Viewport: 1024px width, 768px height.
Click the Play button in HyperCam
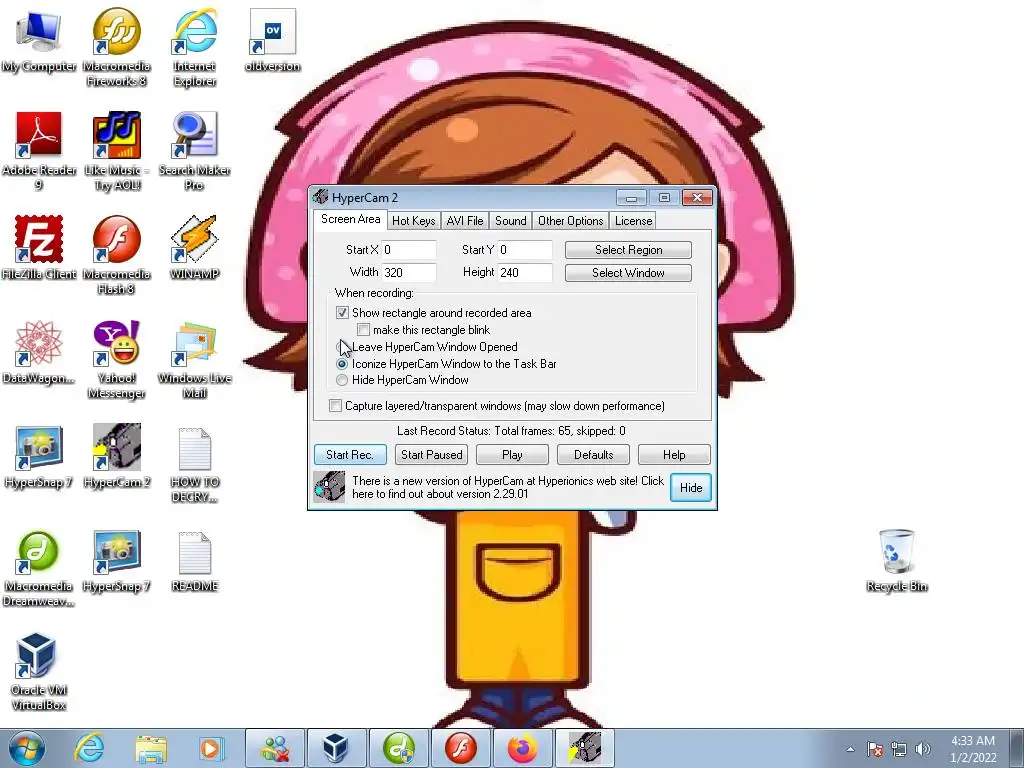[513, 455]
